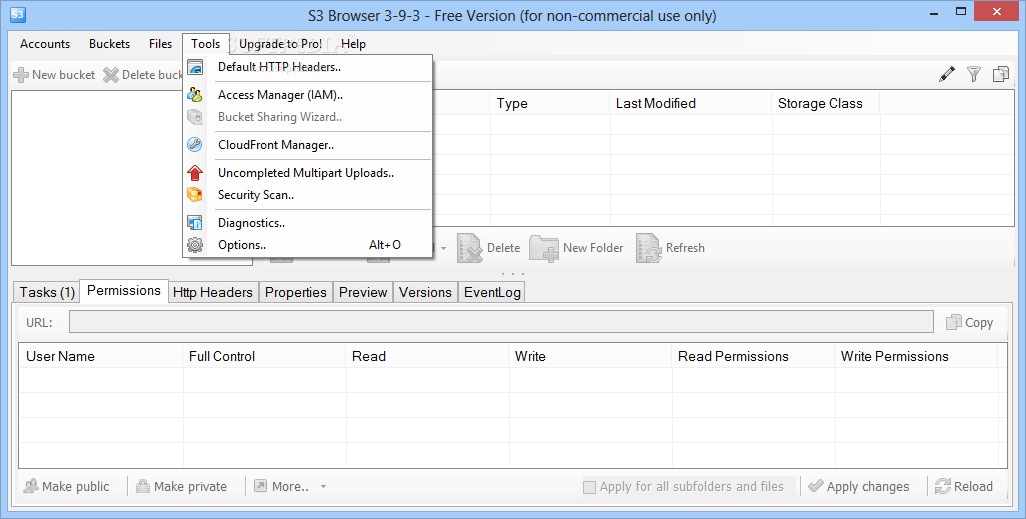
Task: Click the Apply changes checkmark icon
Action: click(815, 486)
